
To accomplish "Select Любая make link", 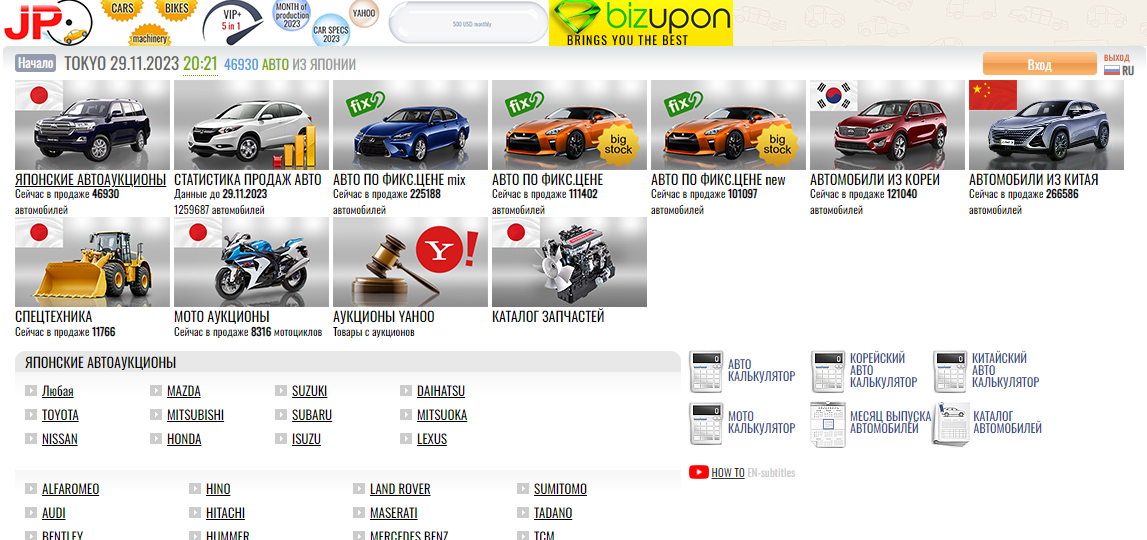I will pyautogui.click(x=58, y=391).
